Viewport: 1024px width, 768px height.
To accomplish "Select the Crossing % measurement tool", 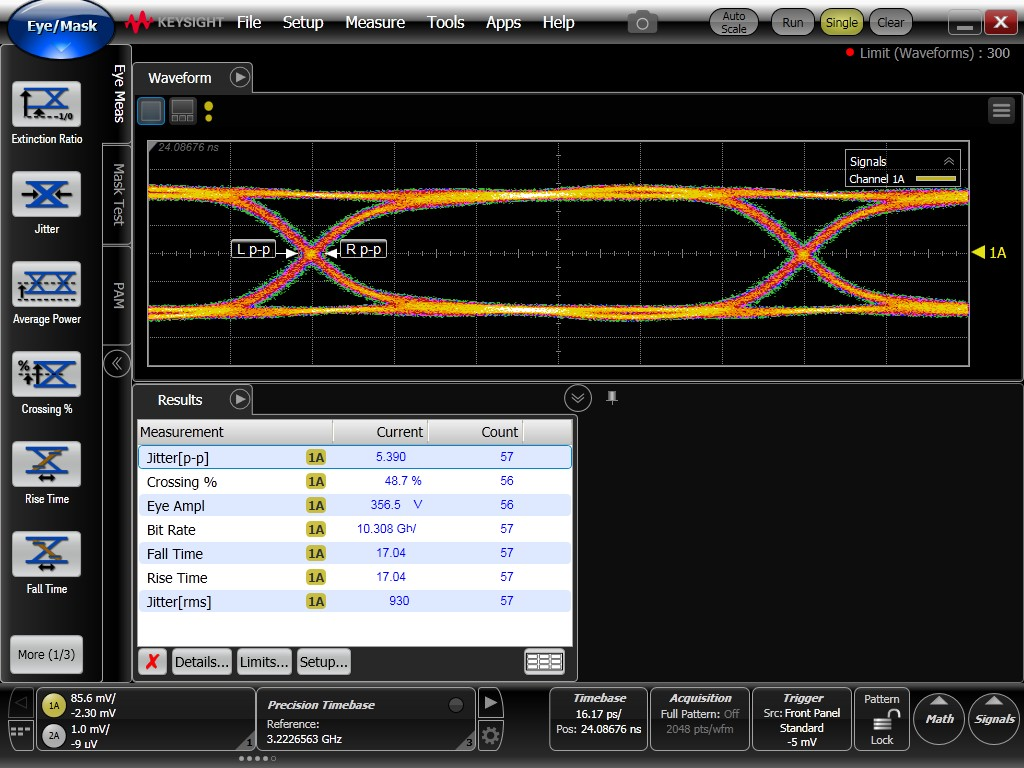I will 46,374.
